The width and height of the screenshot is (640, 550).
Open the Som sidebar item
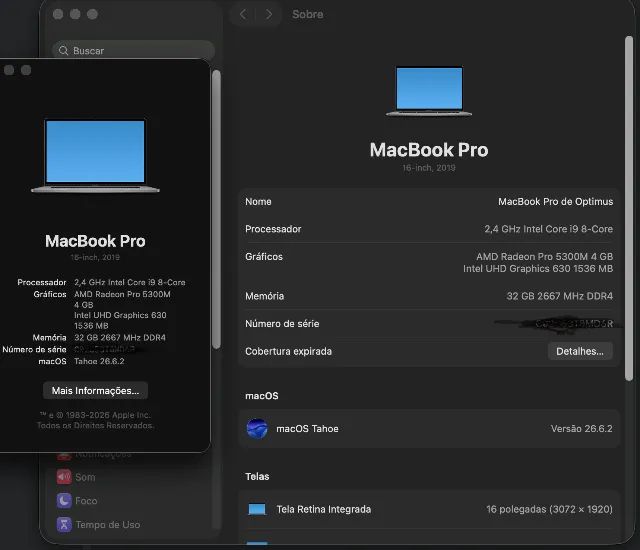tap(76, 477)
